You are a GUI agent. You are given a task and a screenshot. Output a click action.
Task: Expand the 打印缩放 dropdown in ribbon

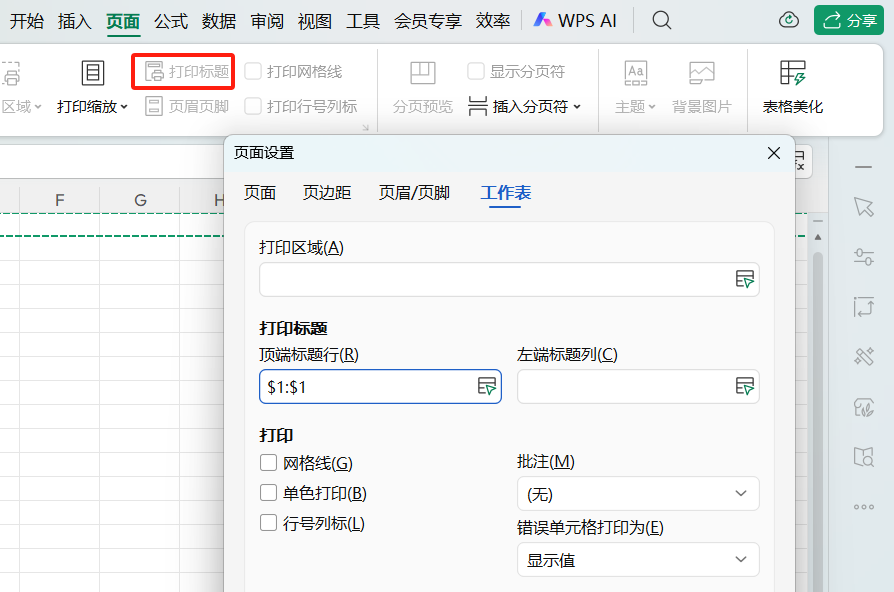pyautogui.click(x=92, y=106)
